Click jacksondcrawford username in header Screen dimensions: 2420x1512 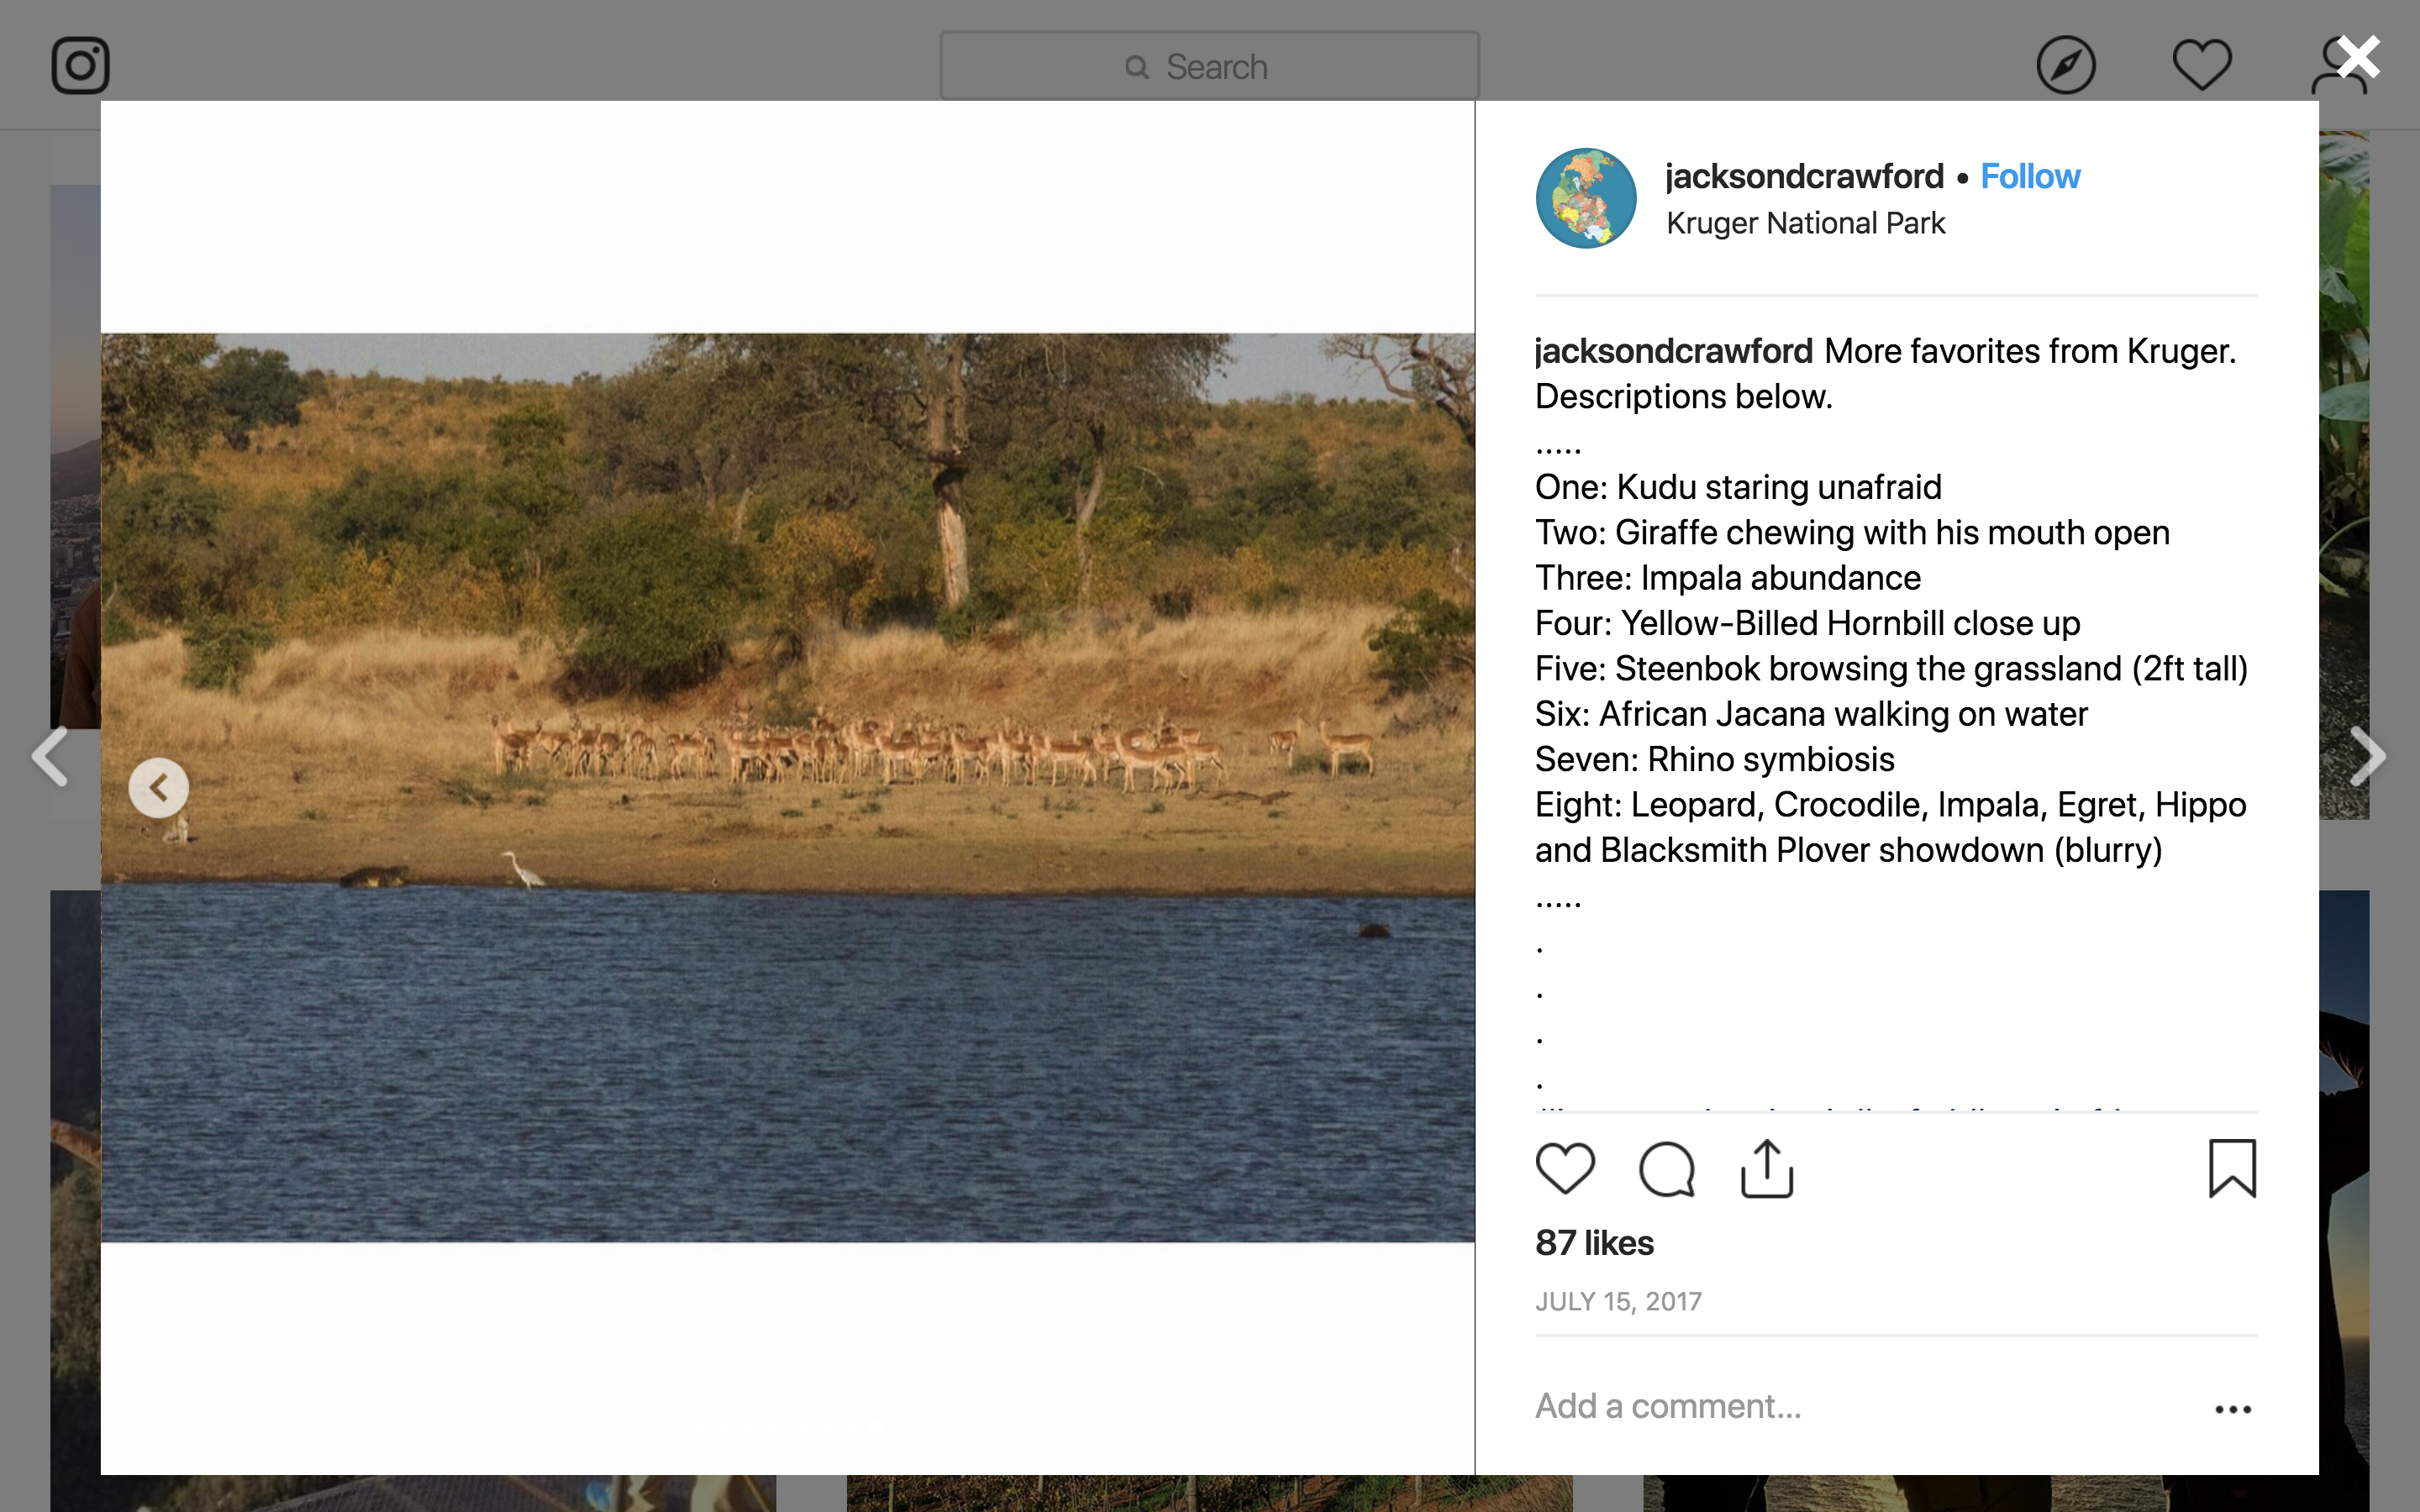pos(1804,177)
